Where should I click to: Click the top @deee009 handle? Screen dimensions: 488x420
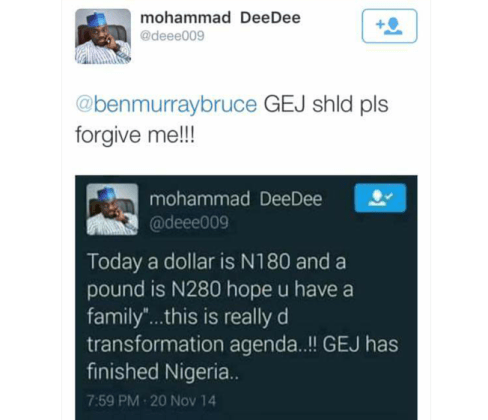[172, 36]
